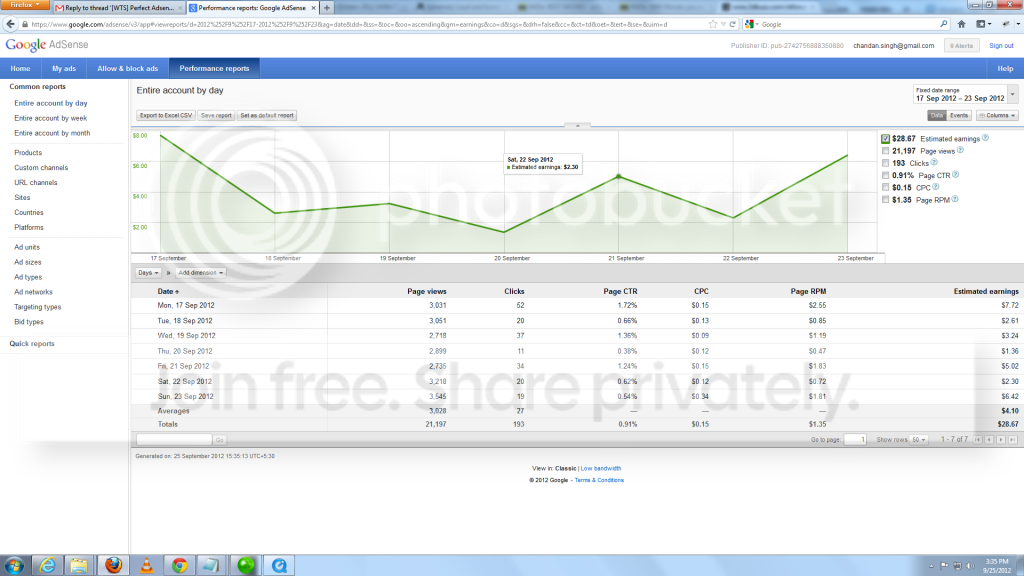
Task: Click the Go to page input field
Action: pos(855,440)
